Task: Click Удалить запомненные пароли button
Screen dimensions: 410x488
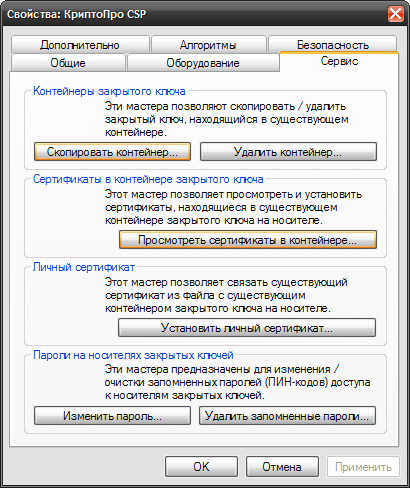Action: pos(287,416)
